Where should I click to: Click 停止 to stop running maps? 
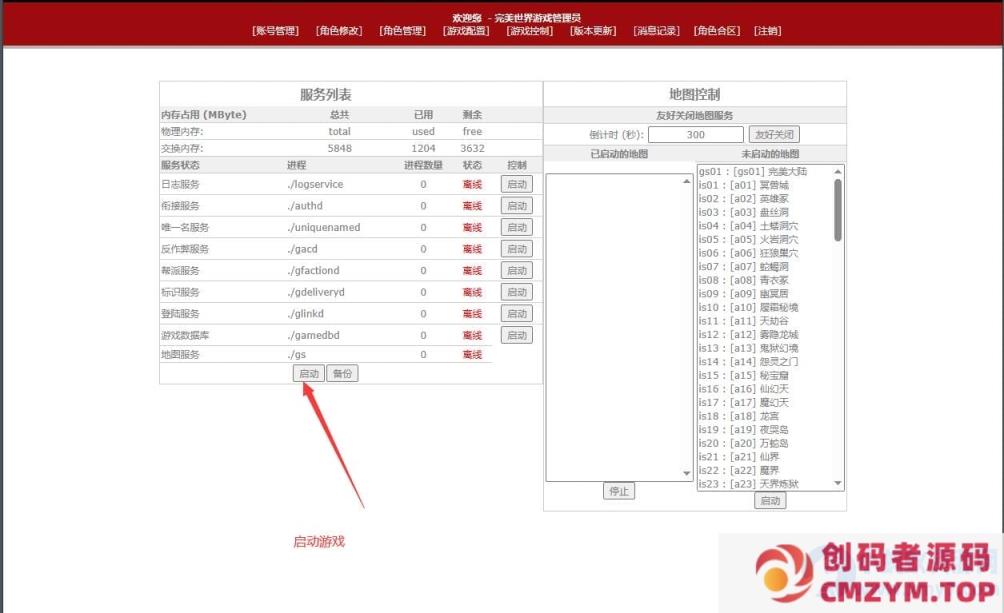(619, 491)
